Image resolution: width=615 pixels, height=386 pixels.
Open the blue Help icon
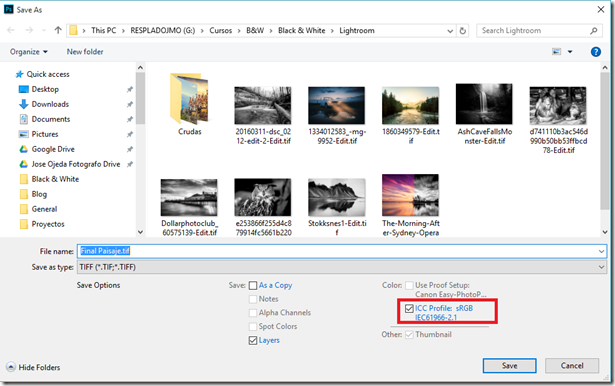pos(595,52)
